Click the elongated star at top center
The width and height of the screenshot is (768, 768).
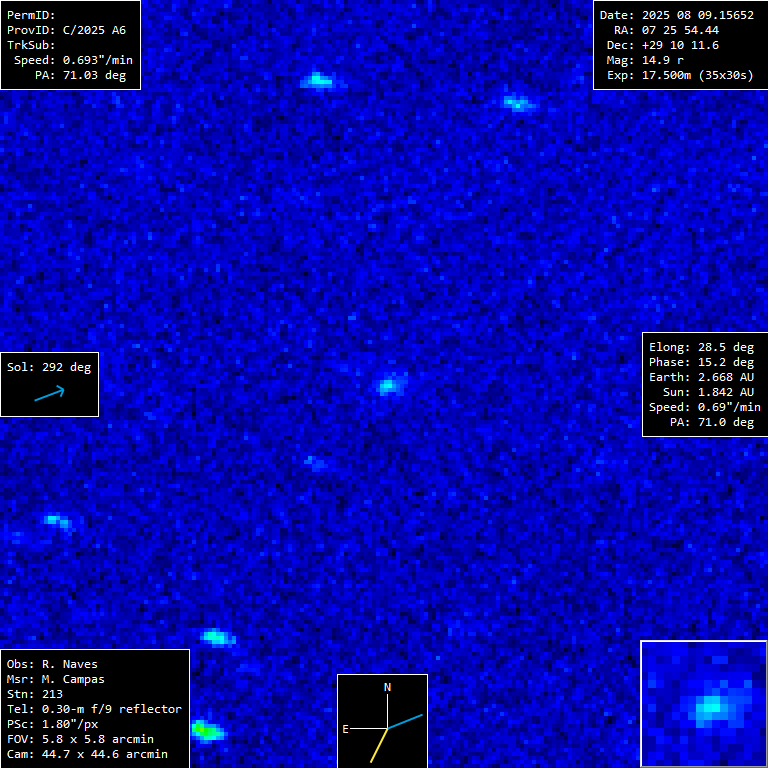(x=318, y=80)
